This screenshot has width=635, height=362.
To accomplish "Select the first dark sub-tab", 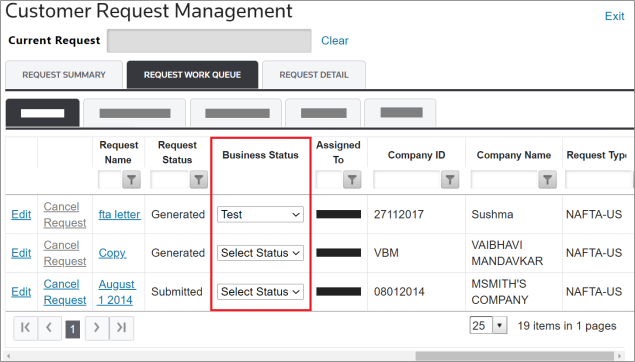I will (x=43, y=113).
